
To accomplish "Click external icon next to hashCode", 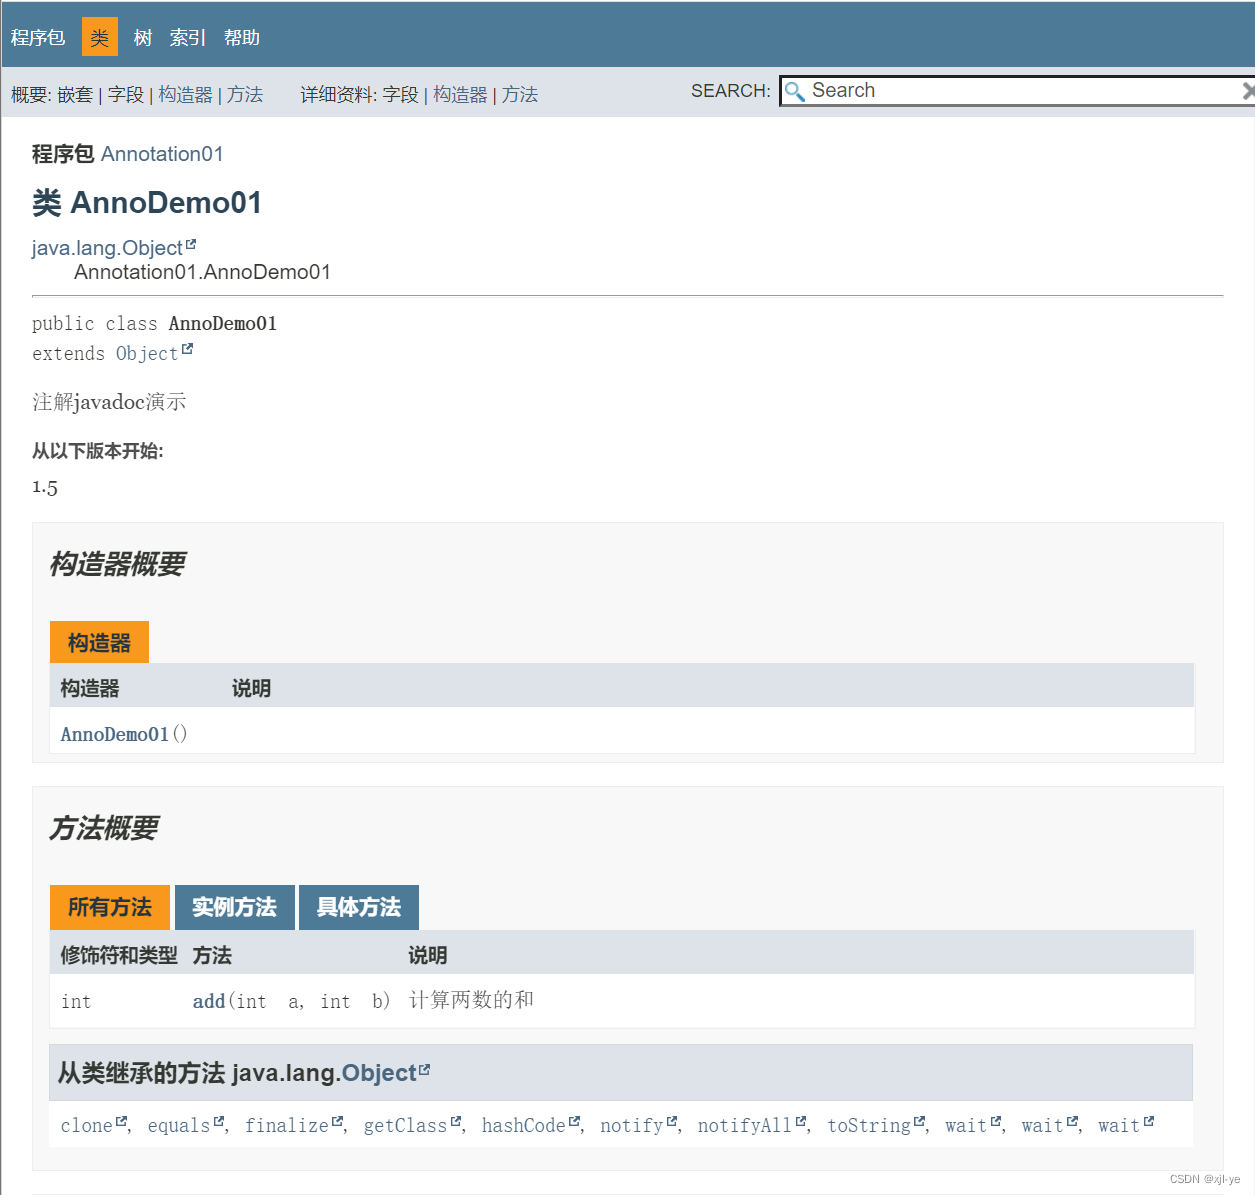I will point(574,1121).
